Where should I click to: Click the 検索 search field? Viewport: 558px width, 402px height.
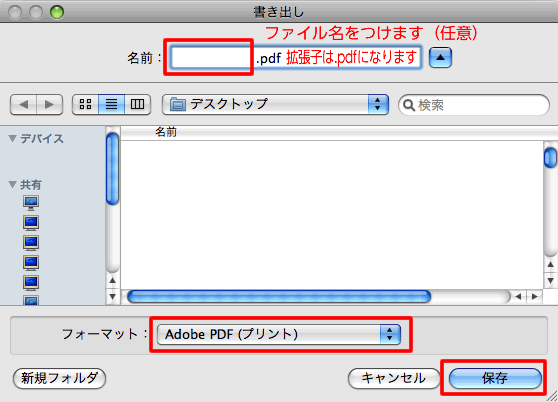474,105
